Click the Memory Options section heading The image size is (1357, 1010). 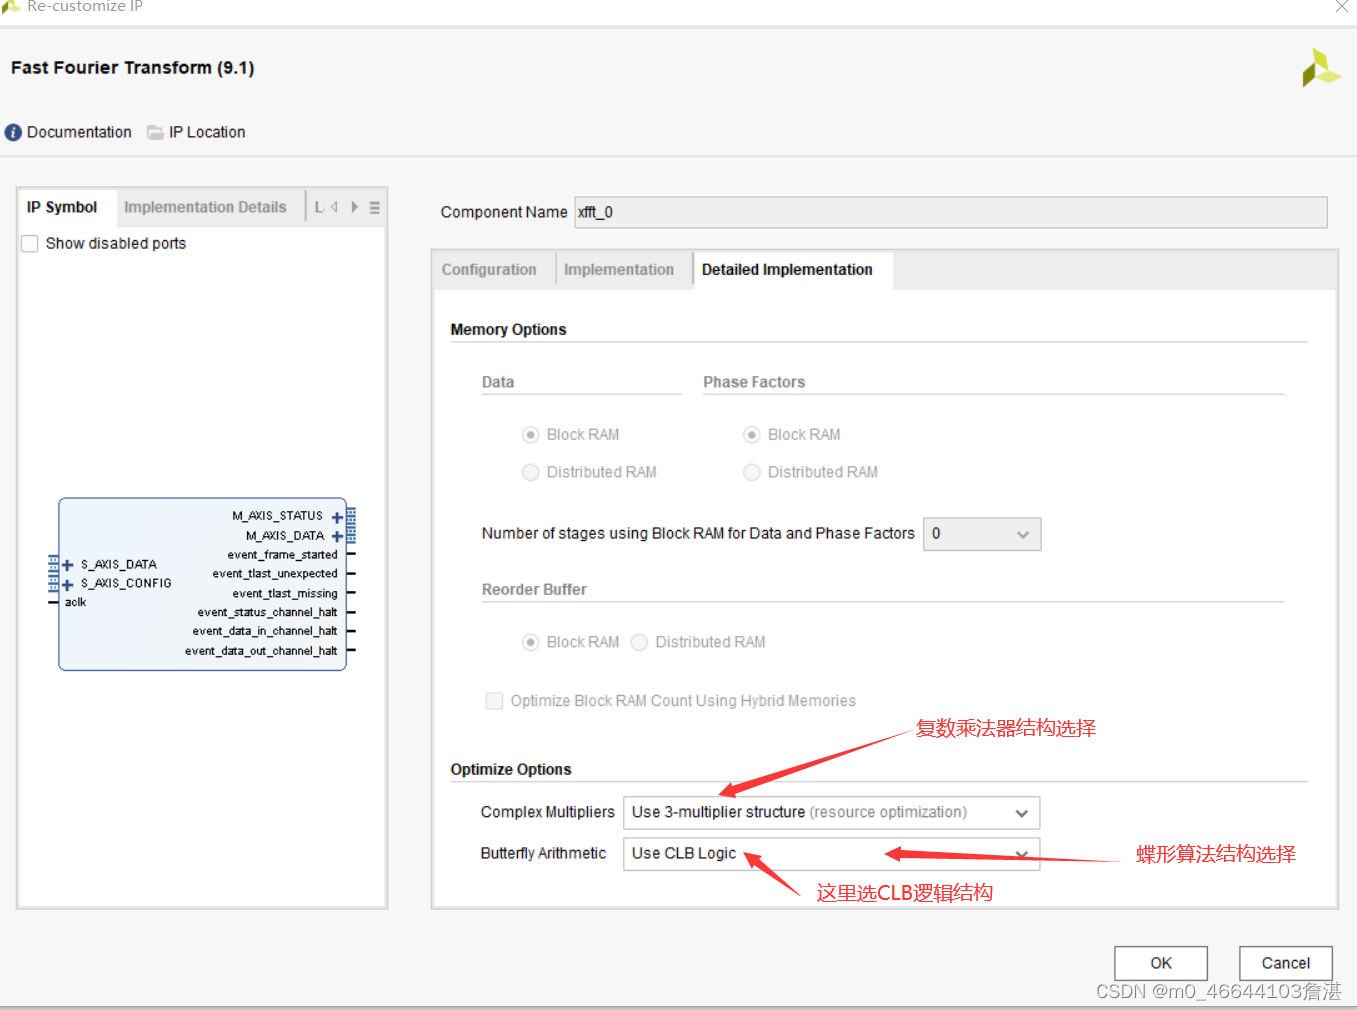pyautogui.click(x=508, y=330)
